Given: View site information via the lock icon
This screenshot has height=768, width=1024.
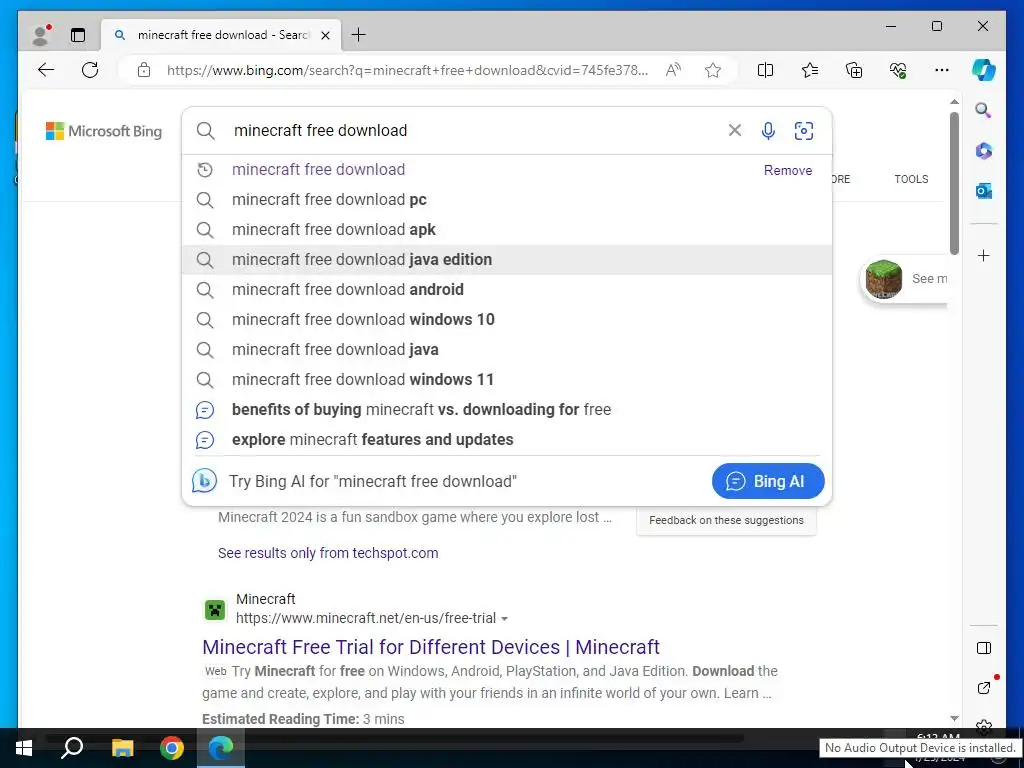Looking at the screenshot, I should click(x=144, y=70).
